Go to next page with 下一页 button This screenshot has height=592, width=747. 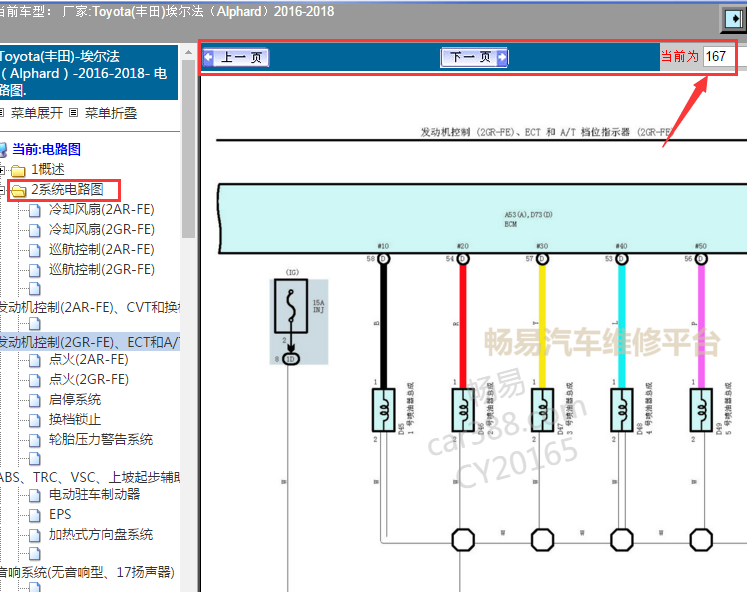click(x=474, y=58)
